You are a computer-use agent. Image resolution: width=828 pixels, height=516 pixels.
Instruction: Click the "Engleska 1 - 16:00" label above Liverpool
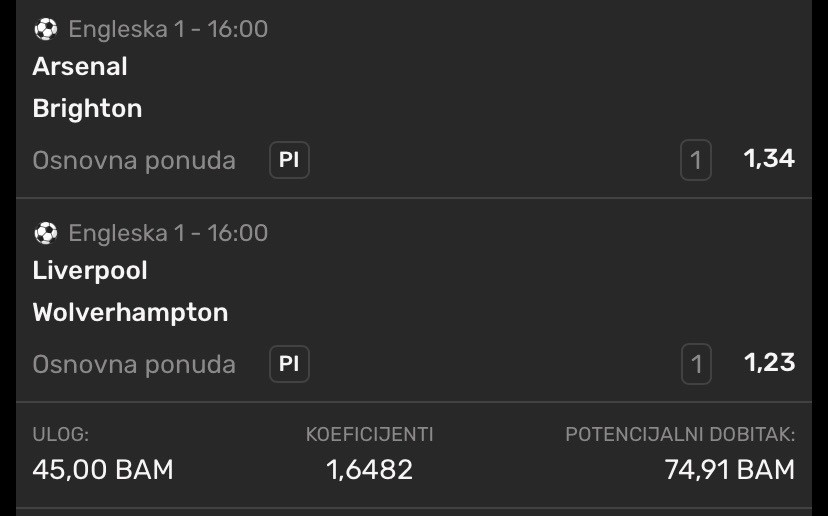click(168, 233)
